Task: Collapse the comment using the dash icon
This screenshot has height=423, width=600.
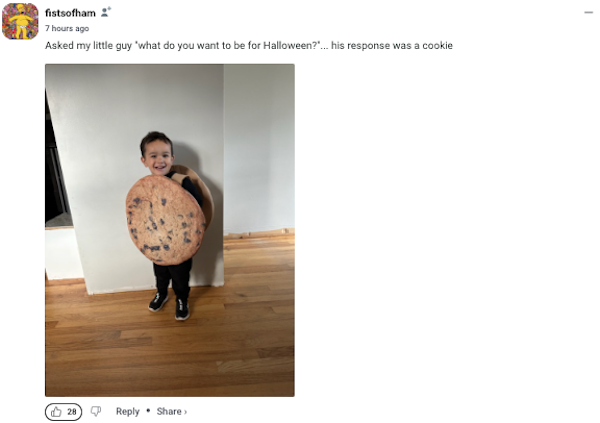Action: coord(589,13)
